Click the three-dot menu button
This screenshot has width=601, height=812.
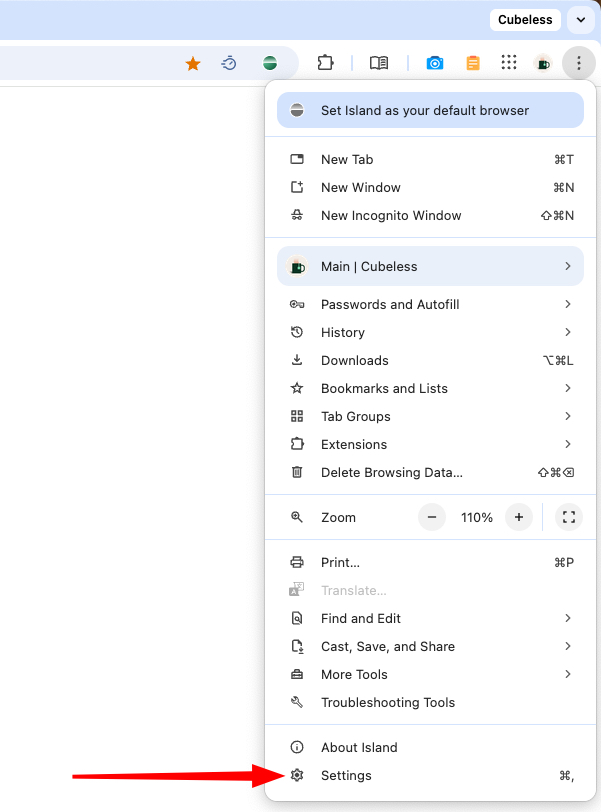579,63
